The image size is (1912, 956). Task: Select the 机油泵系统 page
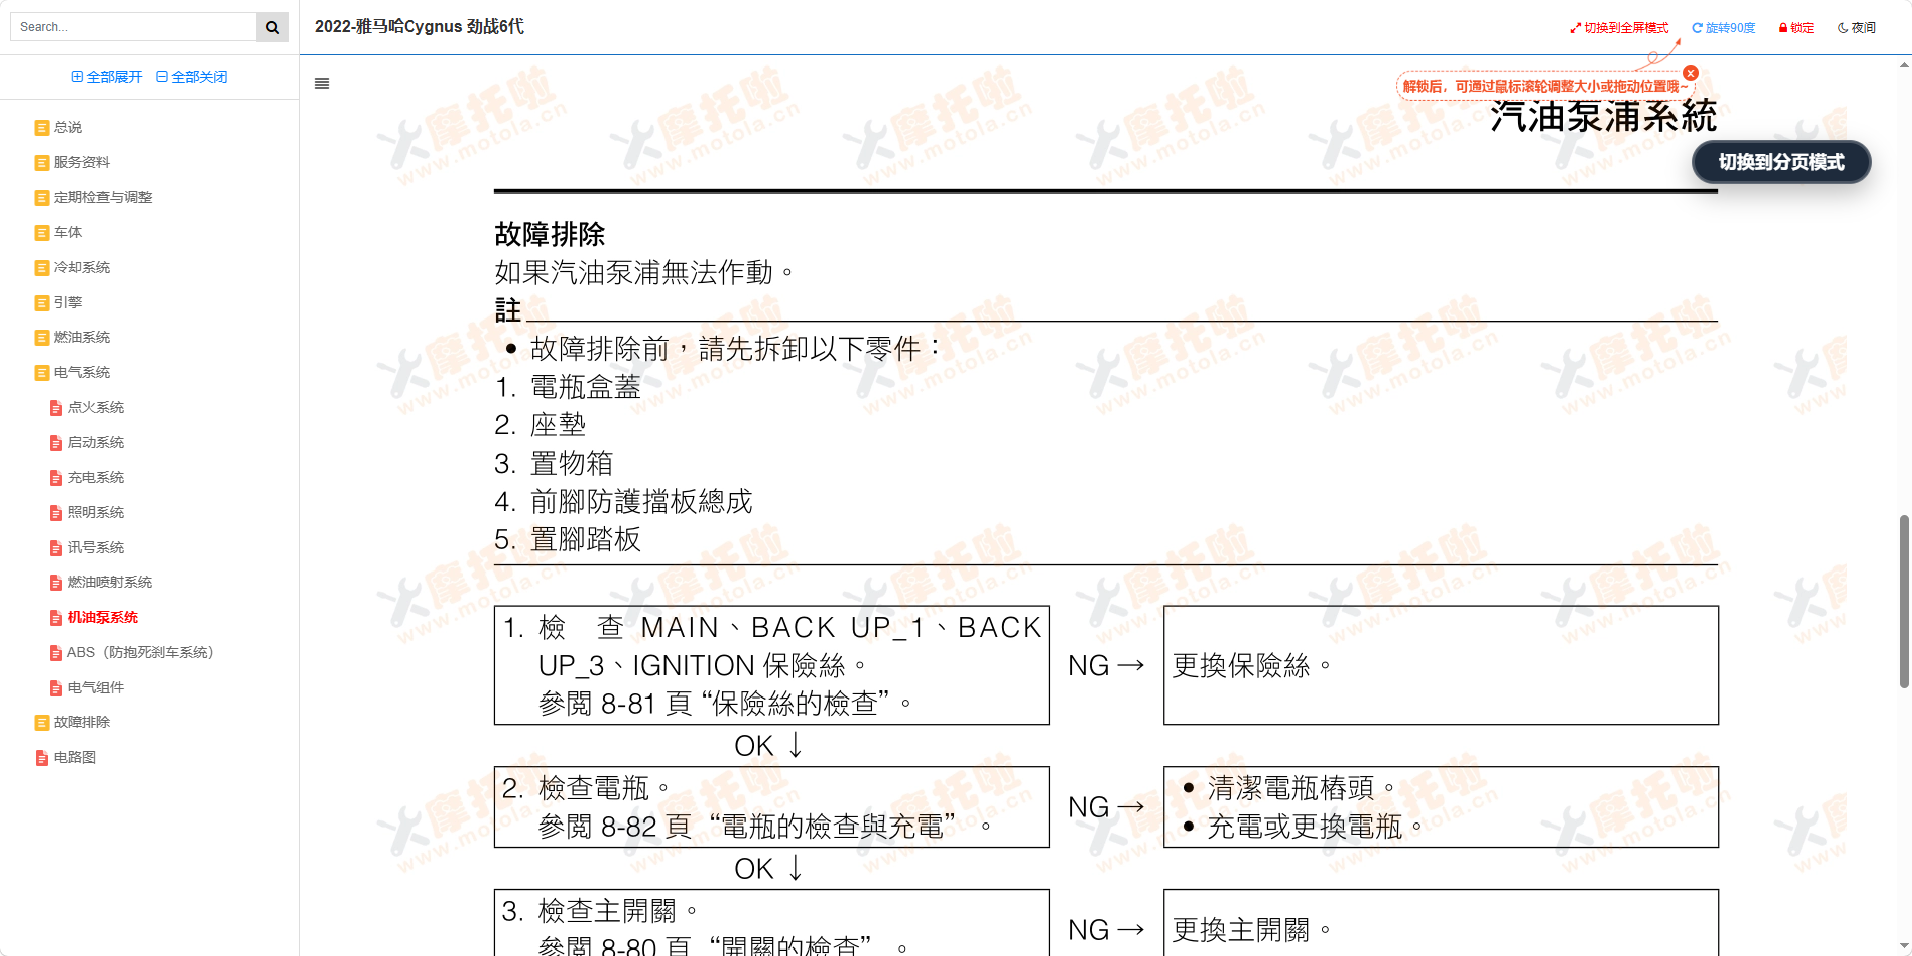click(x=103, y=617)
